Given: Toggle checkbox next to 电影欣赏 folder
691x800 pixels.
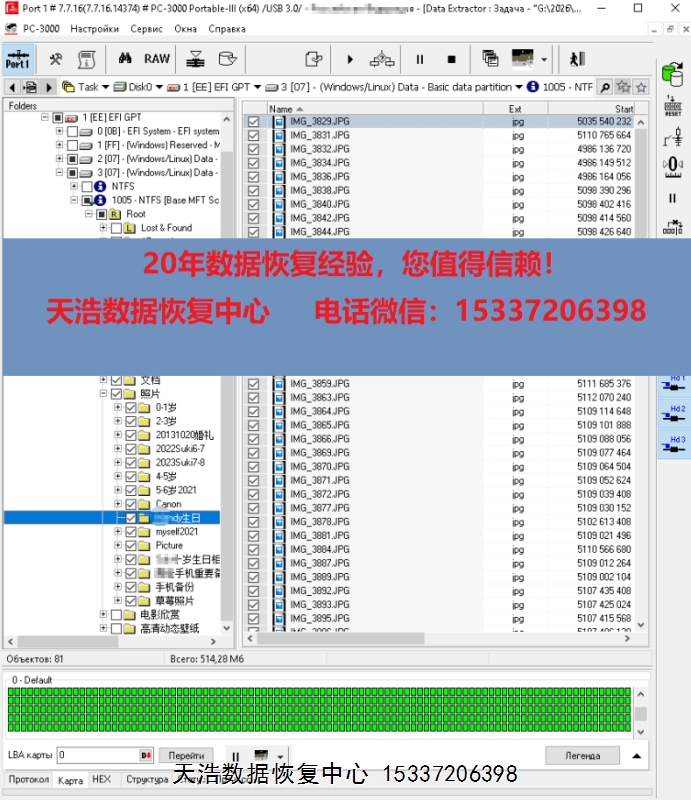Looking at the screenshot, I should 116,615.
